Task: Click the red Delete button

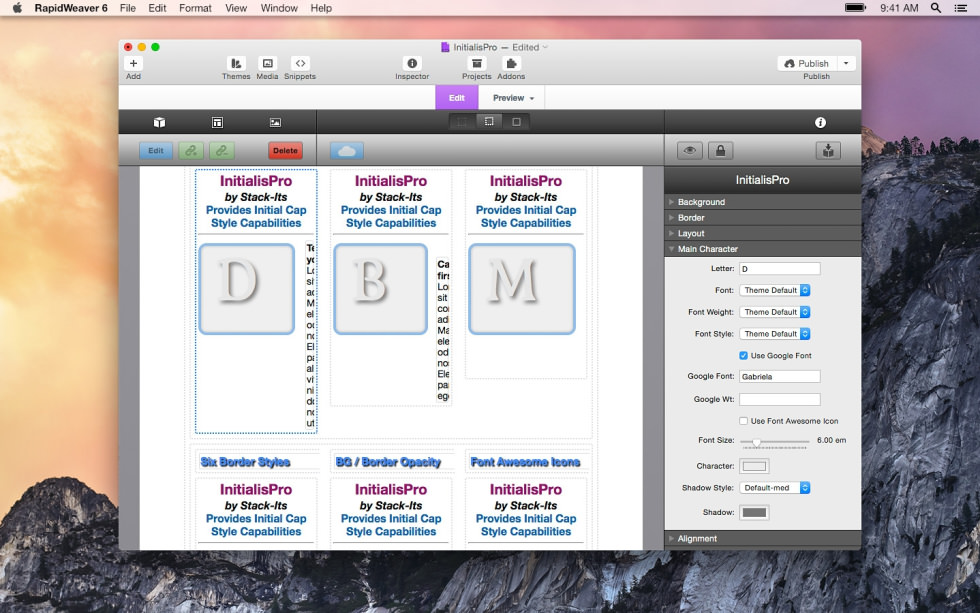Action: [x=285, y=151]
